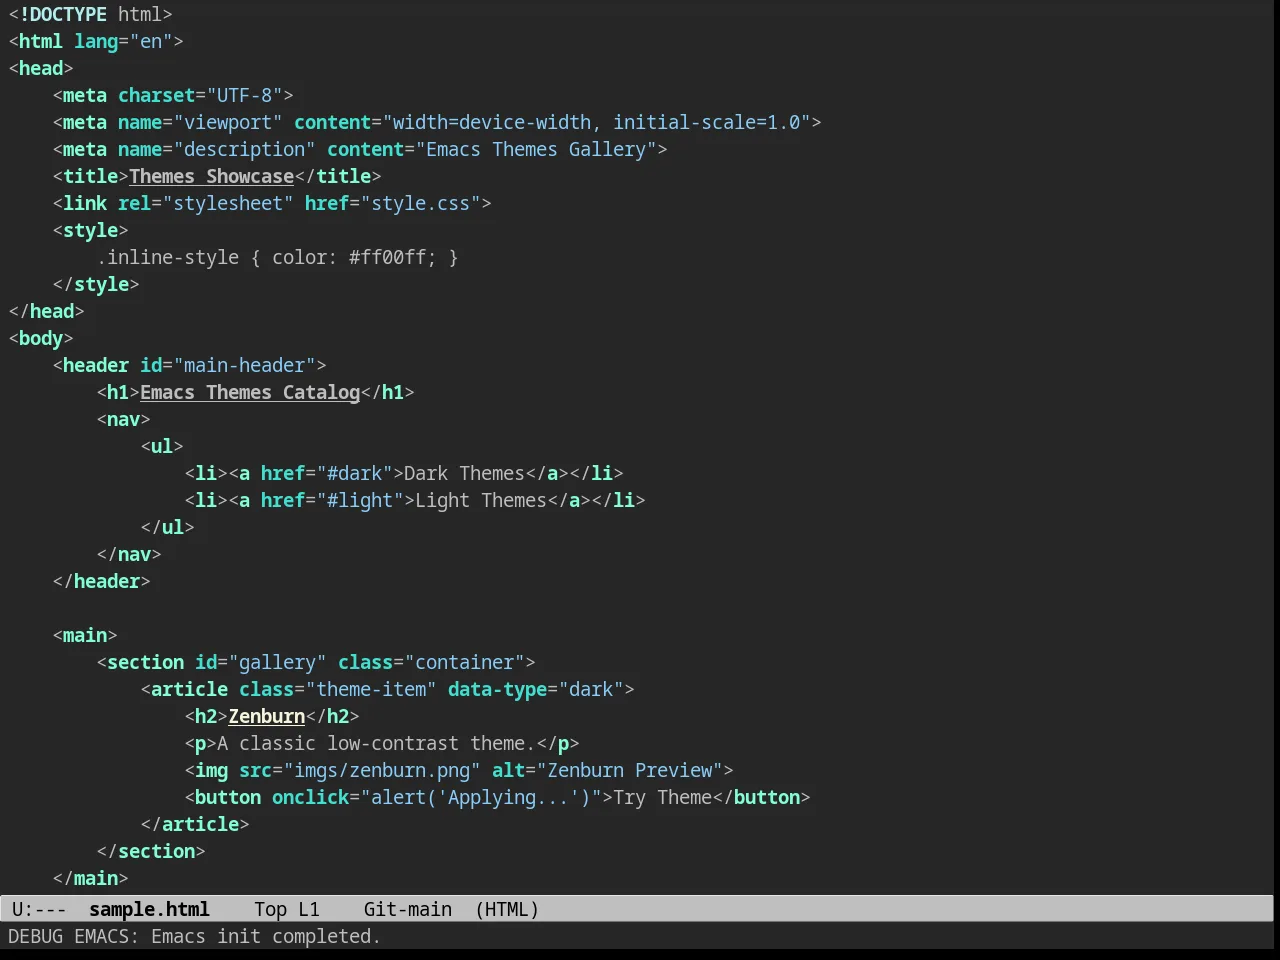Click the heading text Emacs Themes Catalog
The width and height of the screenshot is (1280, 960).
point(250,392)
